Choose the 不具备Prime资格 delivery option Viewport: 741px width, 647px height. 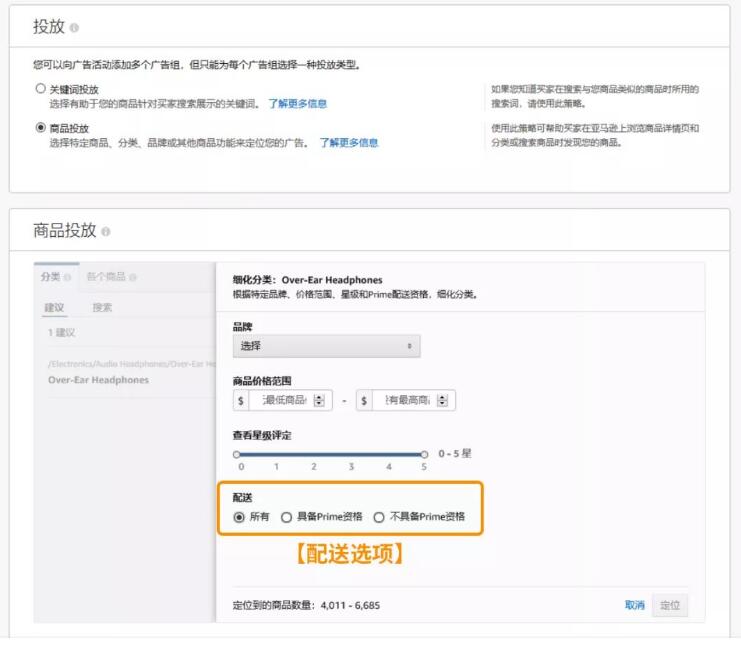[379, 517]
